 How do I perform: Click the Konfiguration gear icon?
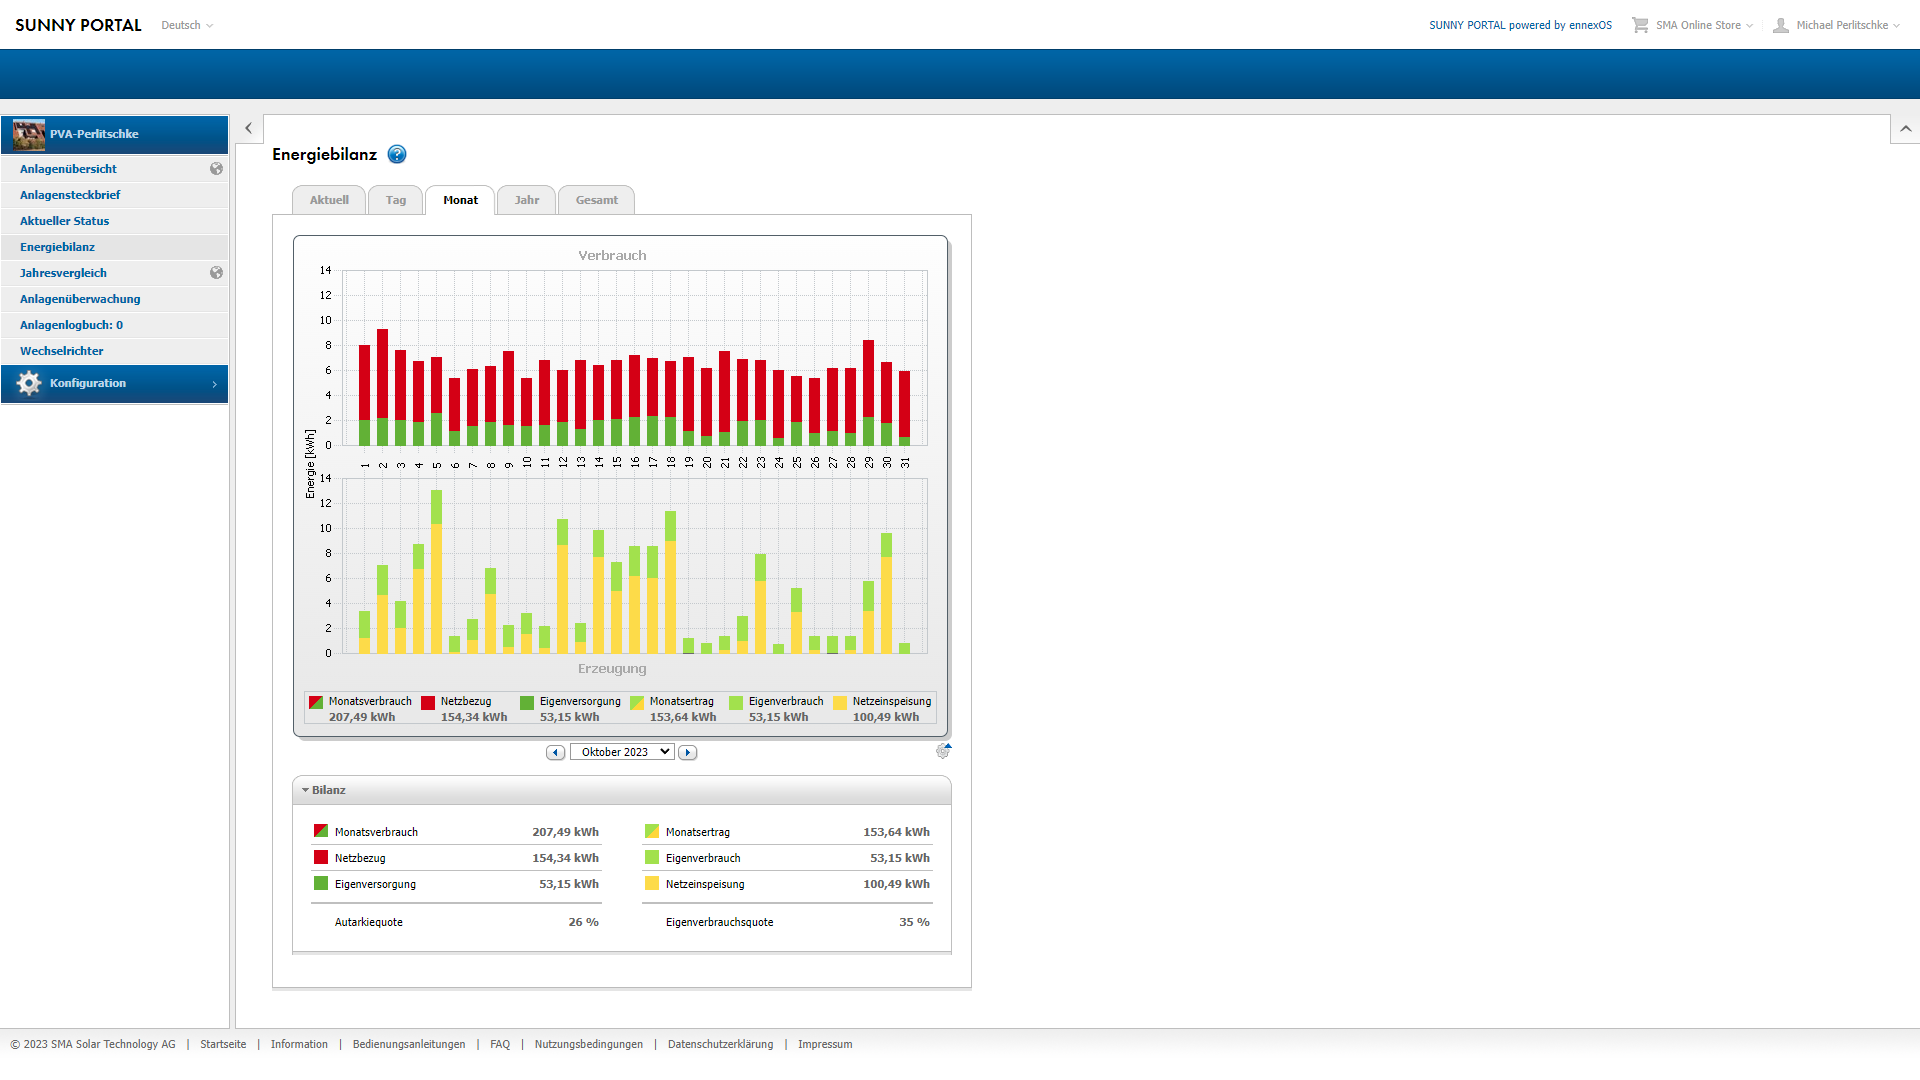pos(29,383)
